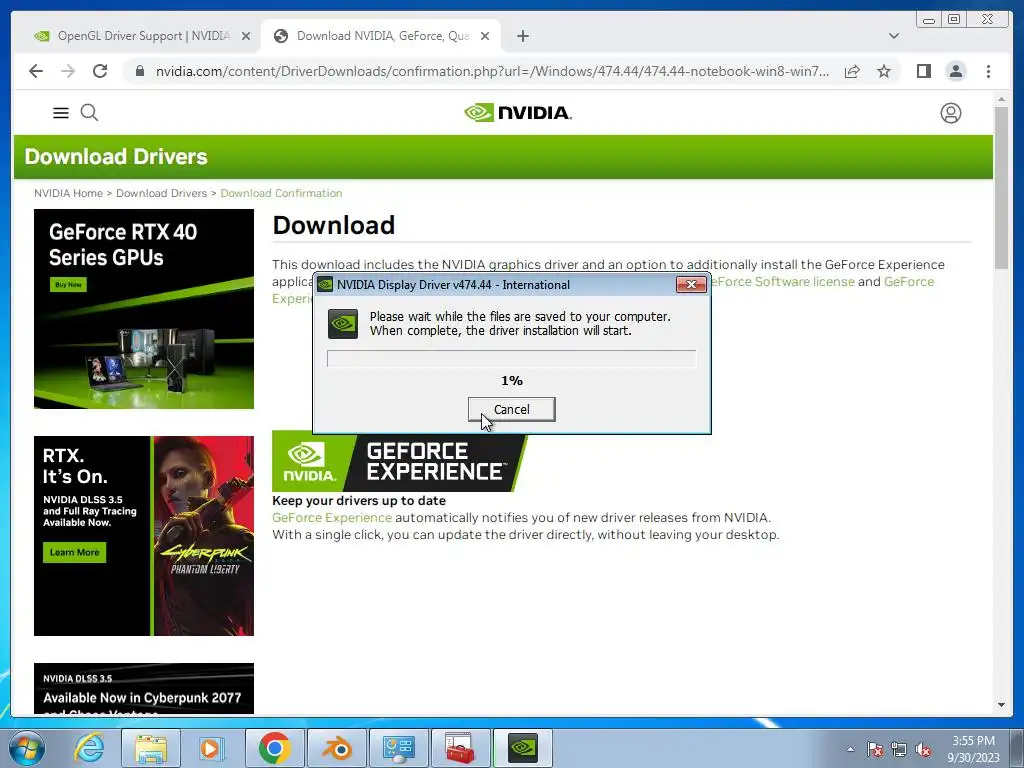Click page scrollbar up arrow
The width and height of the screenshot is (1024, 768).
[x=1002, y=99]
